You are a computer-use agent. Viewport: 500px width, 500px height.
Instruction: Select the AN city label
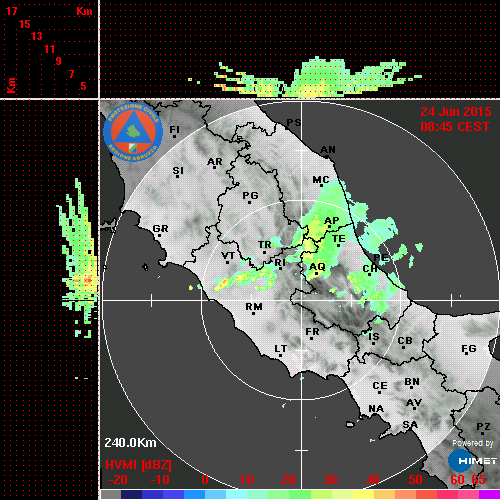[328, 150]
